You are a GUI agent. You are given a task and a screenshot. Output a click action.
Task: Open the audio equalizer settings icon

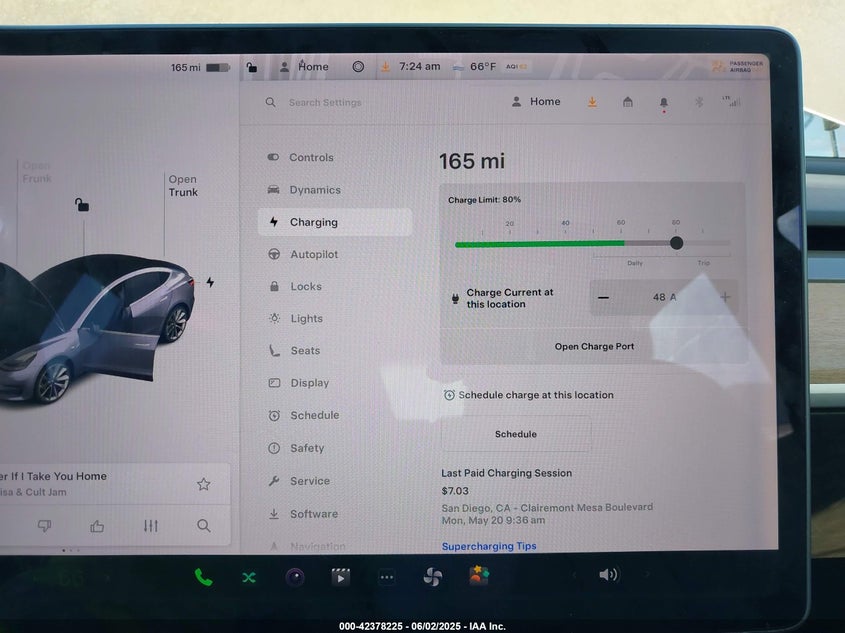point(150,526)
